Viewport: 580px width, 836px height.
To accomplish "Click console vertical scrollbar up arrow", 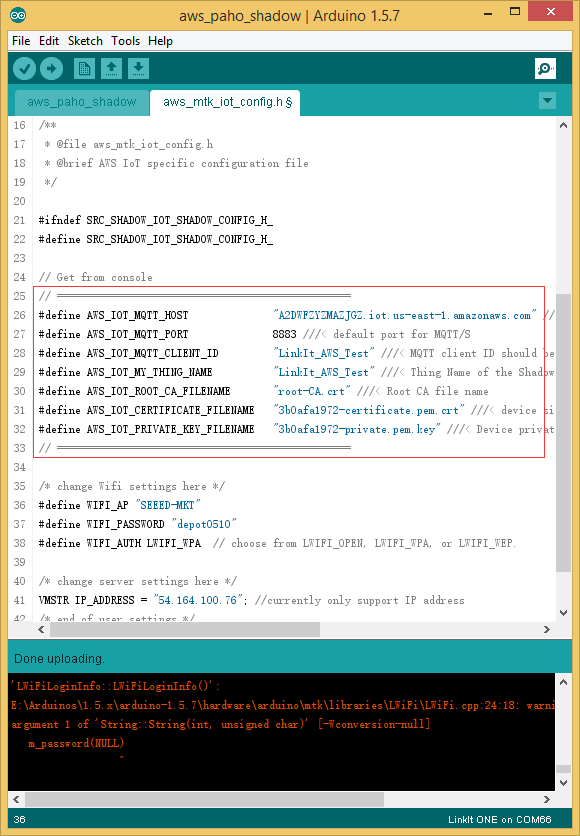I will (563, 682).
